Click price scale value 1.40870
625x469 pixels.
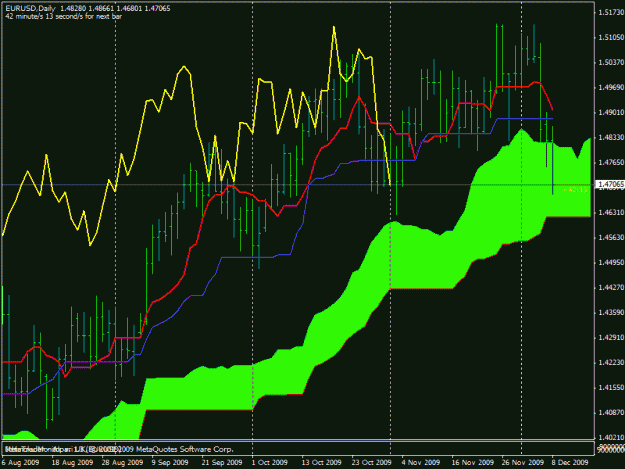pos(611,413)
